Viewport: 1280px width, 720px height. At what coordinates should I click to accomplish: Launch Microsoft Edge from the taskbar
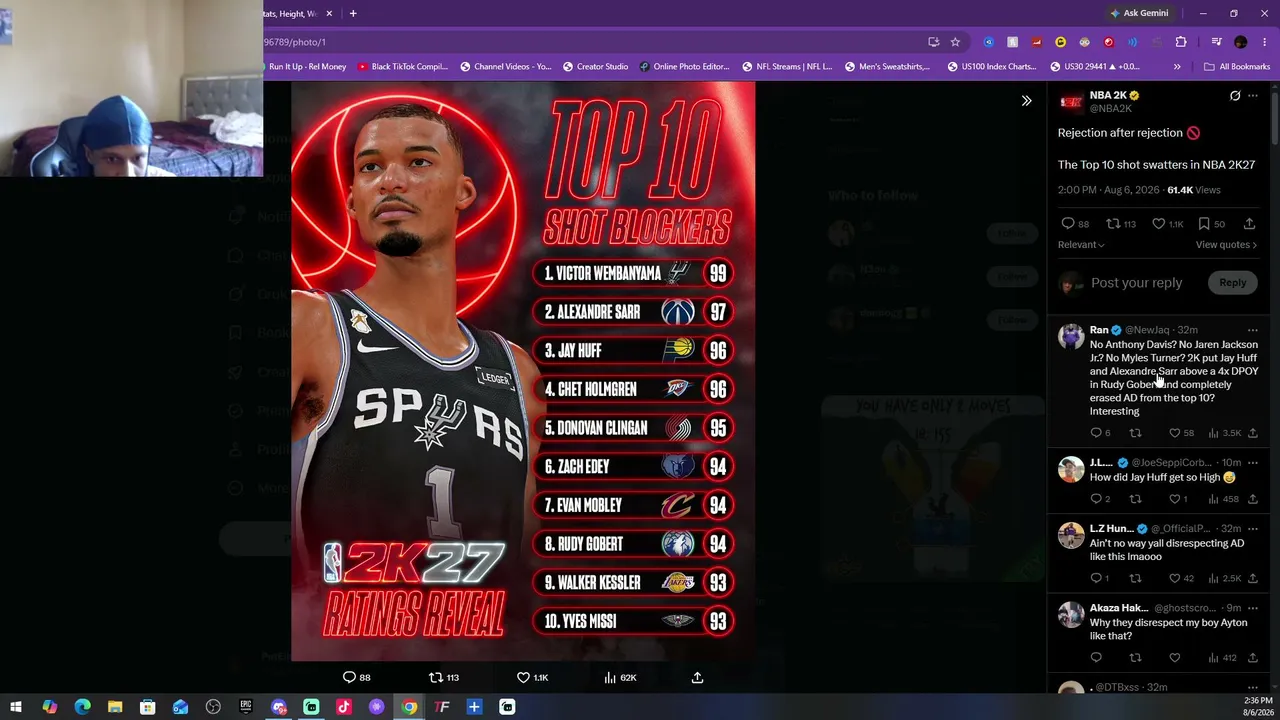click(x=82, y=707)
